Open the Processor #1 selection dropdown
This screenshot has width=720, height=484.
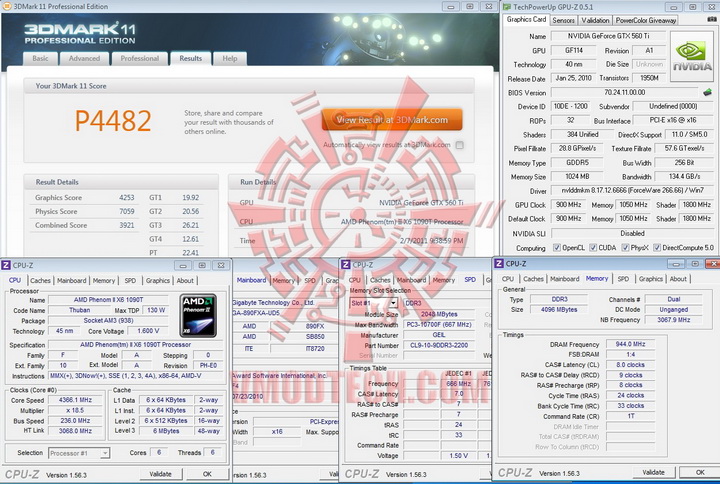(x=105, y=453)
